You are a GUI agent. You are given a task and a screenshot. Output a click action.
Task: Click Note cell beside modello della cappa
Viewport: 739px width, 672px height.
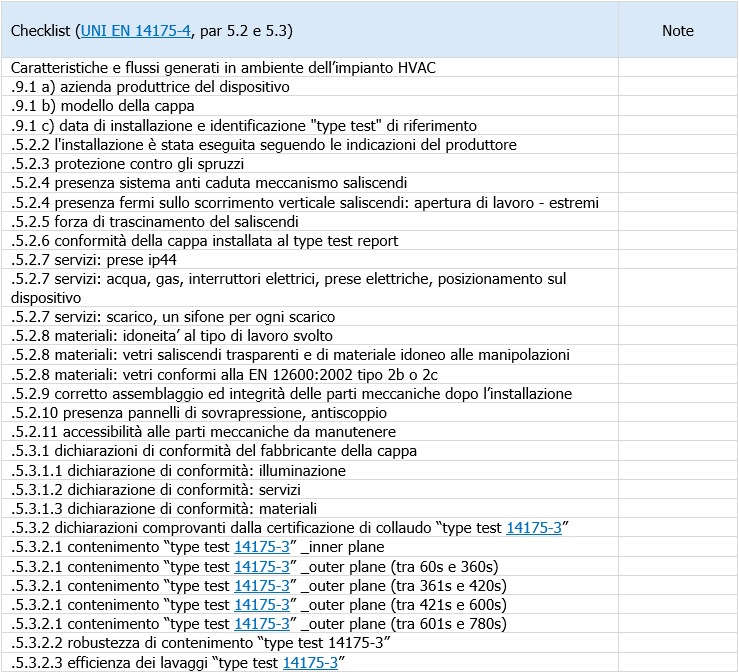677,106
